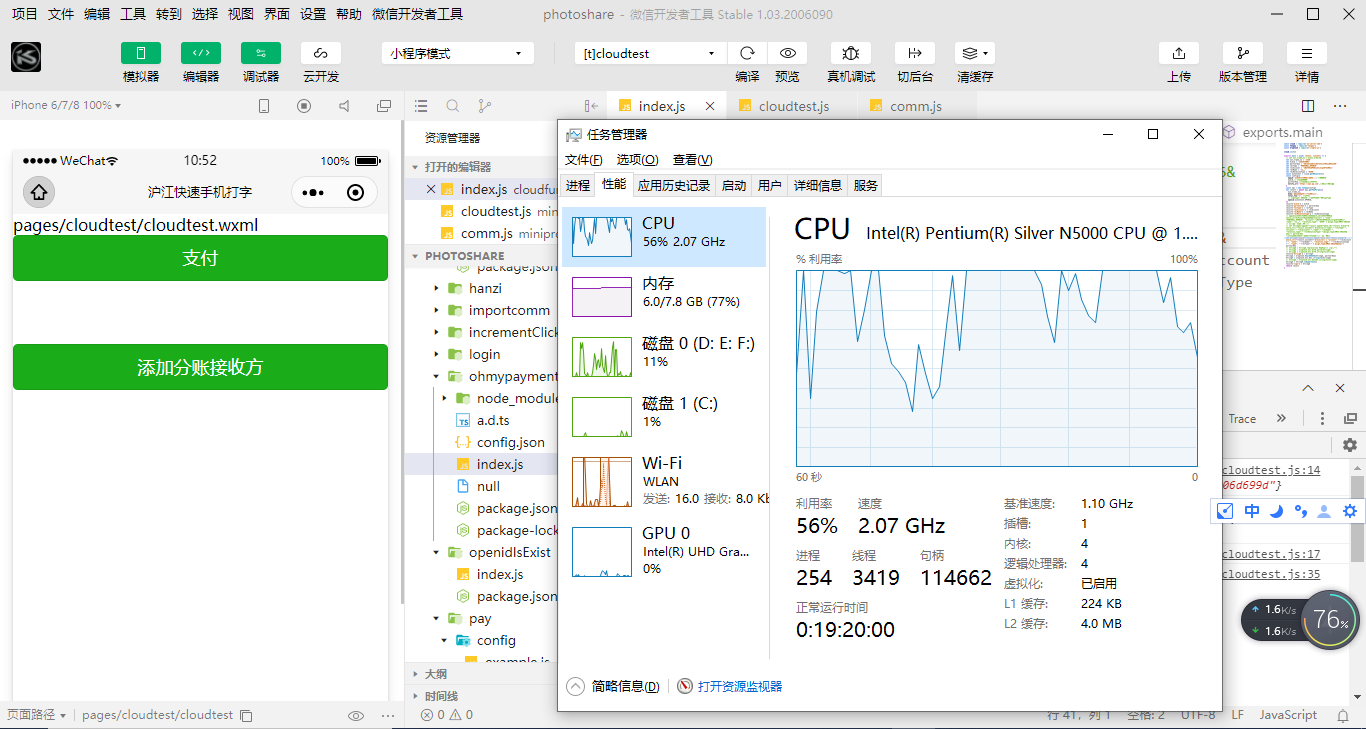Screen dimensions: 1366x729
Task: Open the cloudtest.js:14 console source link
Action: click(x=1271, y=470)
